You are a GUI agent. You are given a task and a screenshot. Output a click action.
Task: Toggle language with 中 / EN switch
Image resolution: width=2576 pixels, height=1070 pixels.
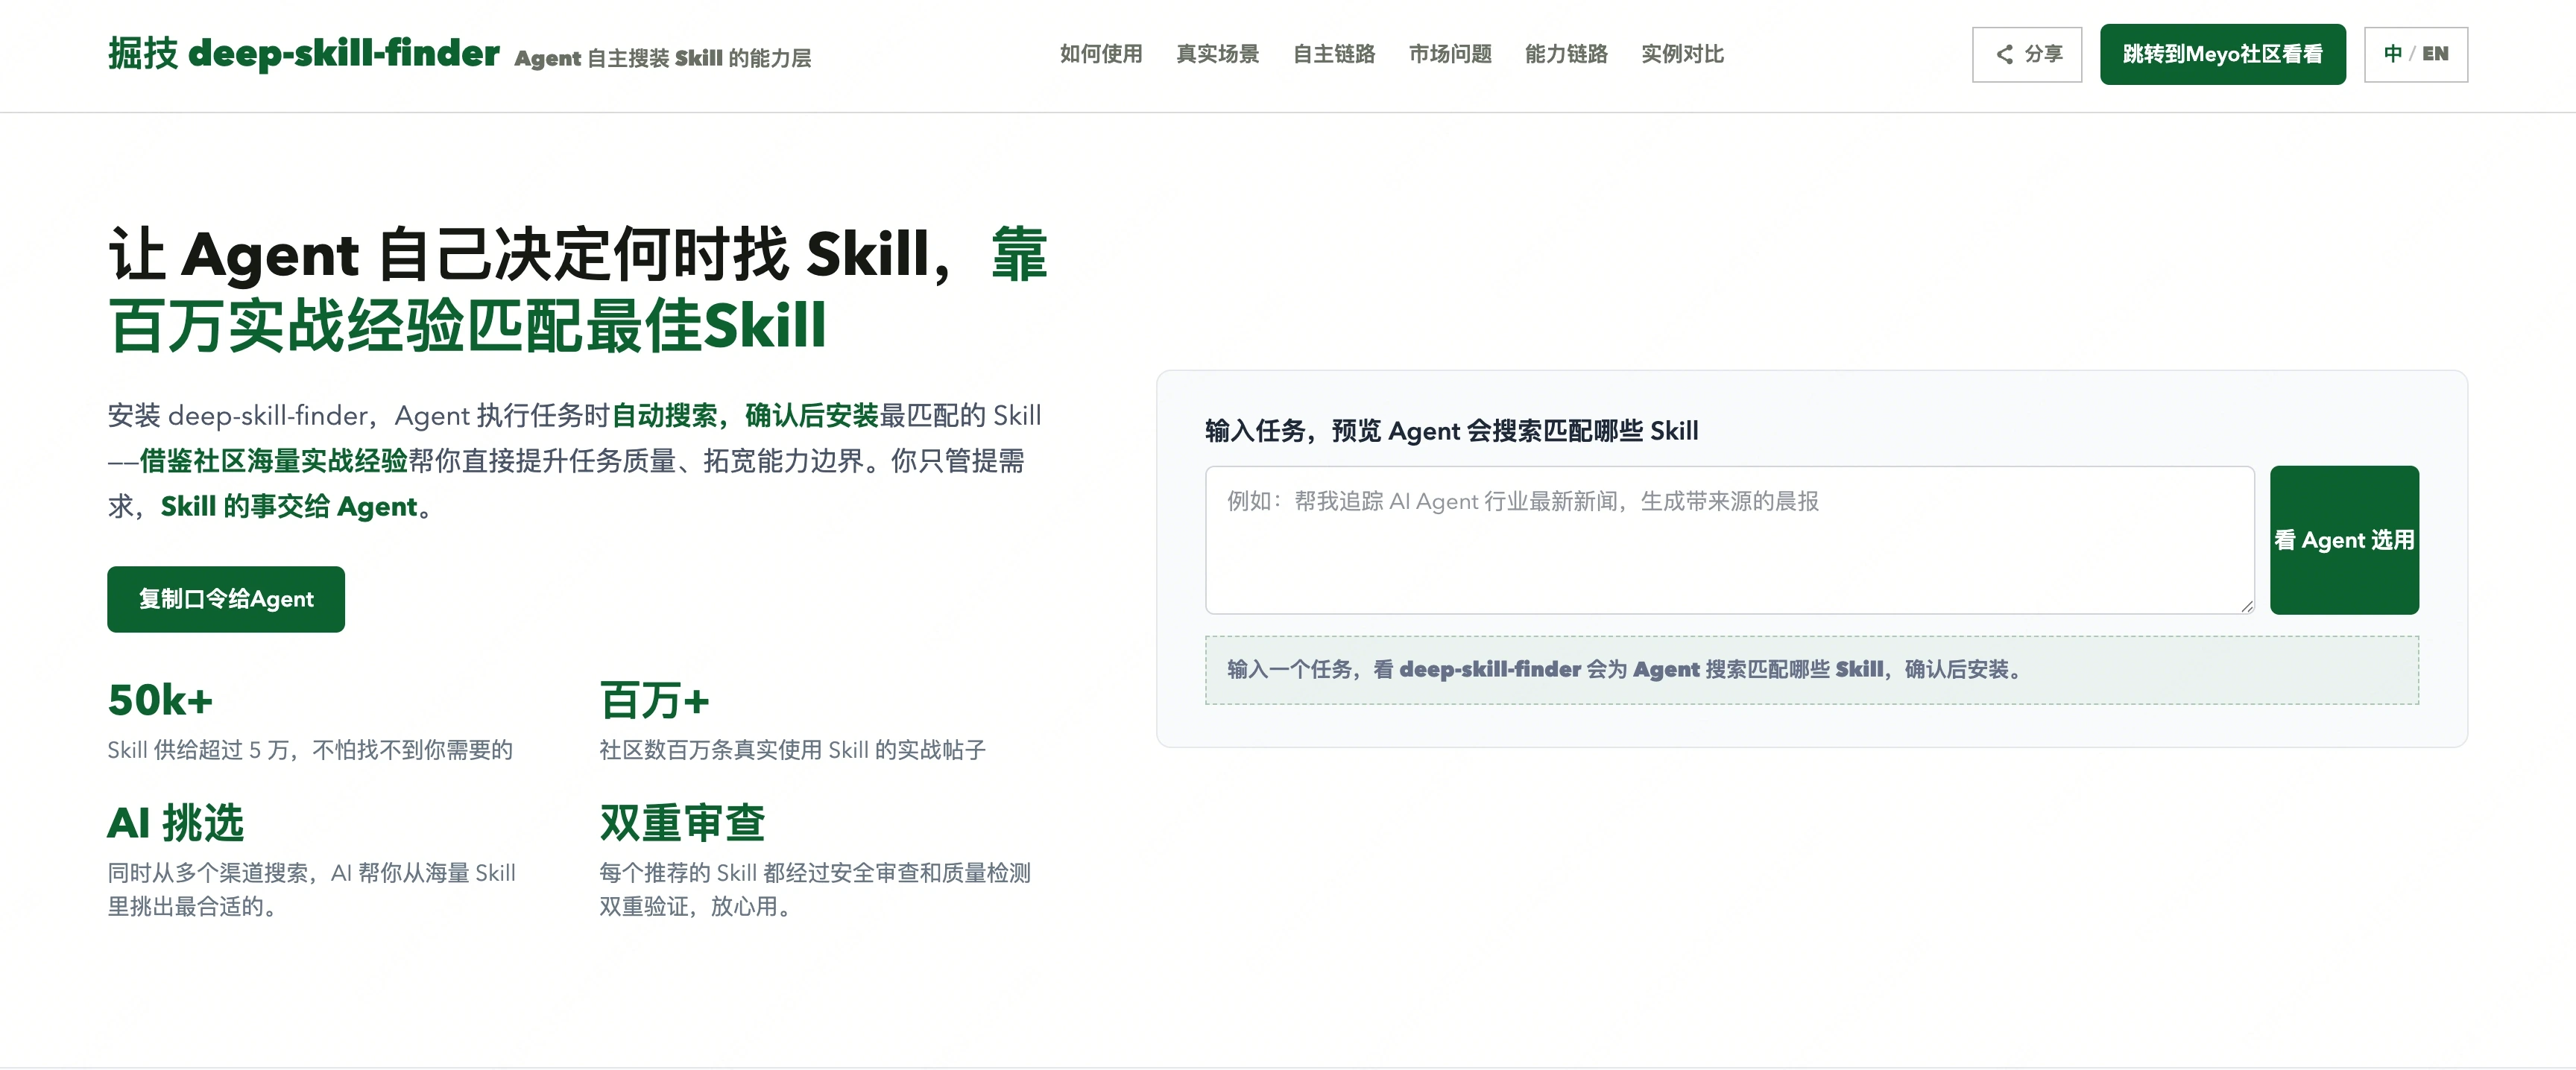tap(2415, 54)
